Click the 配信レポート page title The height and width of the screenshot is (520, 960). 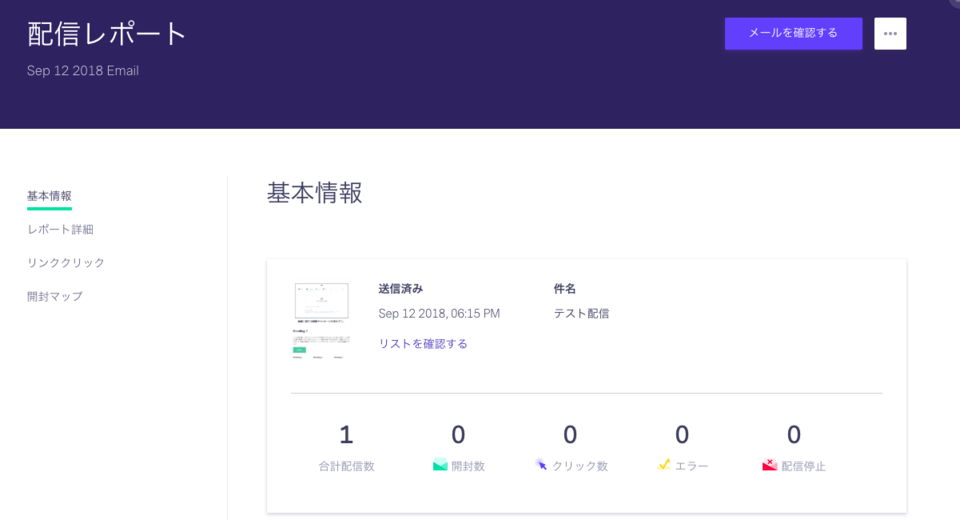pyautogui.click(x=107, y=34)
